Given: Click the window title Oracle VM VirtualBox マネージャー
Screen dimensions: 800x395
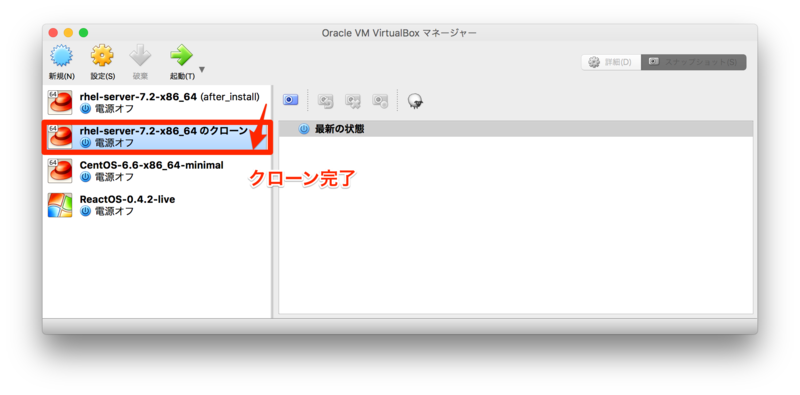Looking at the screenshot, I should (399, 33).
